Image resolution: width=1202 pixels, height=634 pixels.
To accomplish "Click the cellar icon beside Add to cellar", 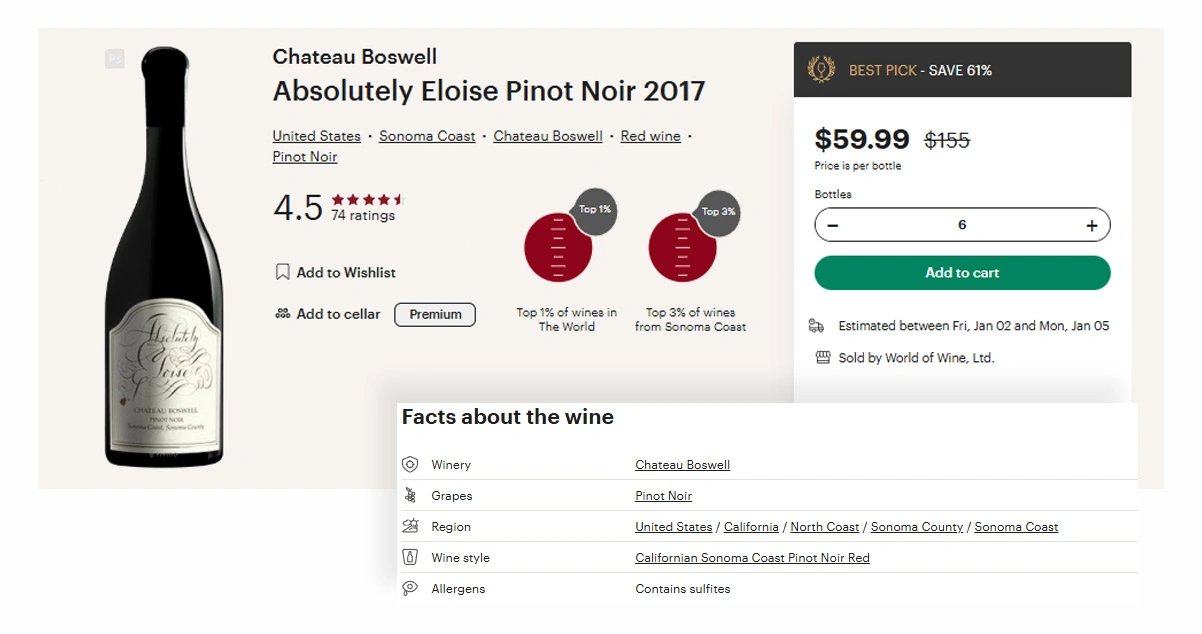I will click(283, 314).
